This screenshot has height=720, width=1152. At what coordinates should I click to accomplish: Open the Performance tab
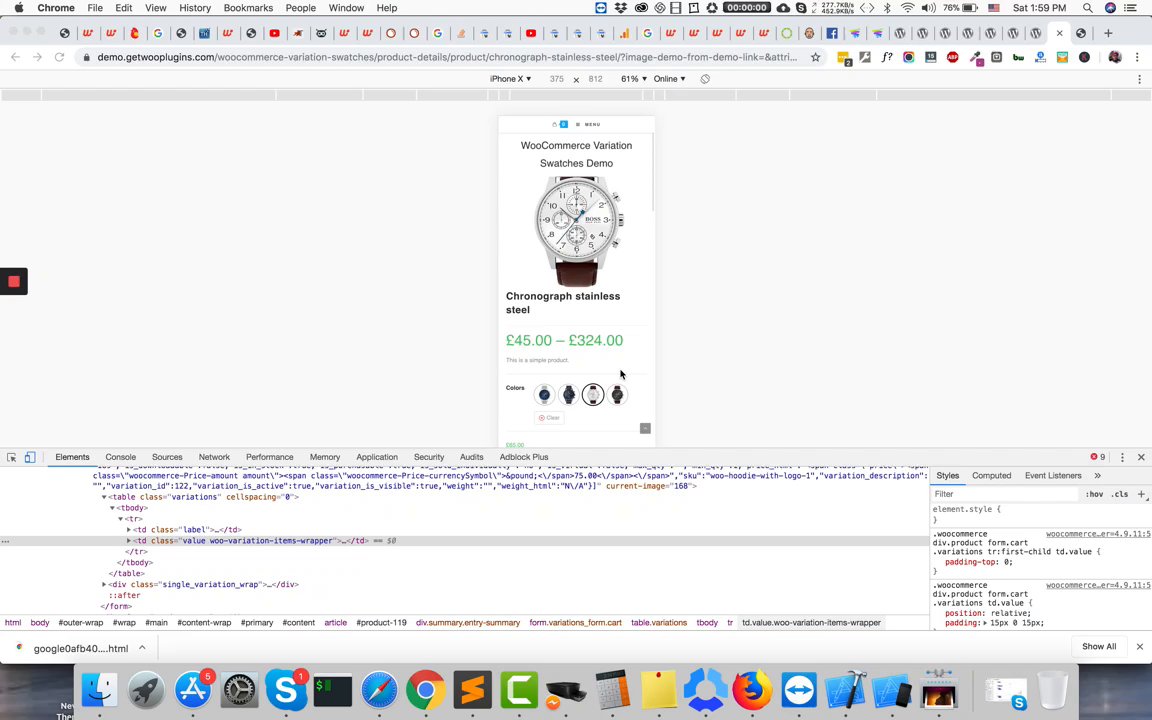pos(270,457)
